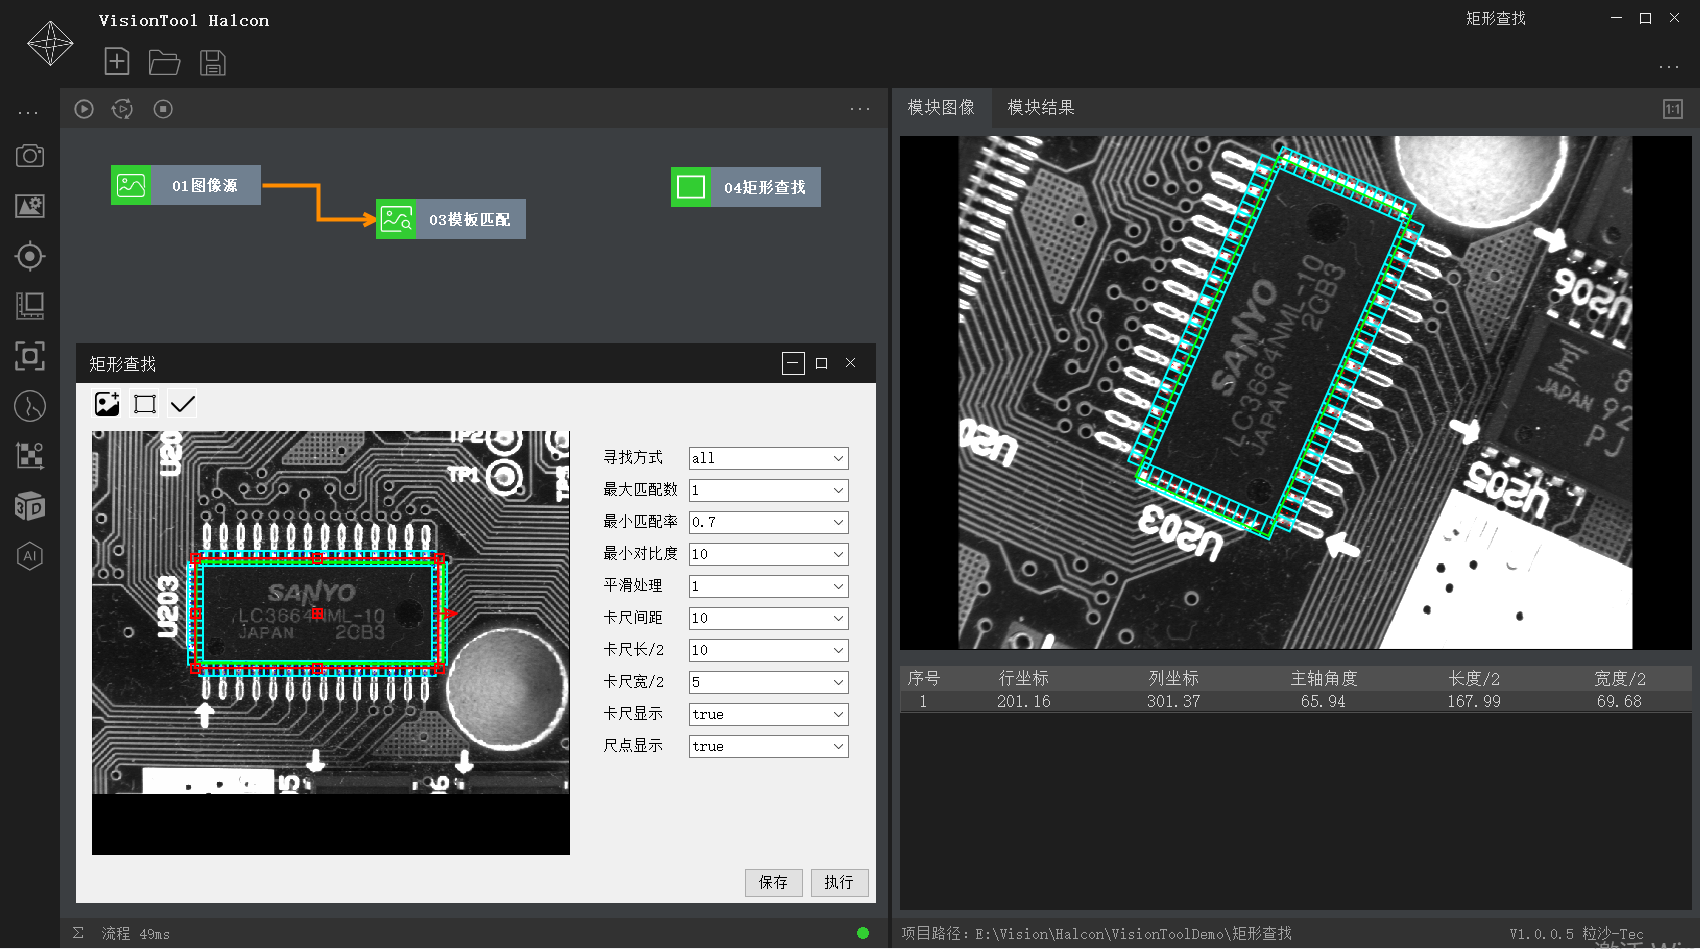Open 平滑处理 dropdown

click(769, 586)
